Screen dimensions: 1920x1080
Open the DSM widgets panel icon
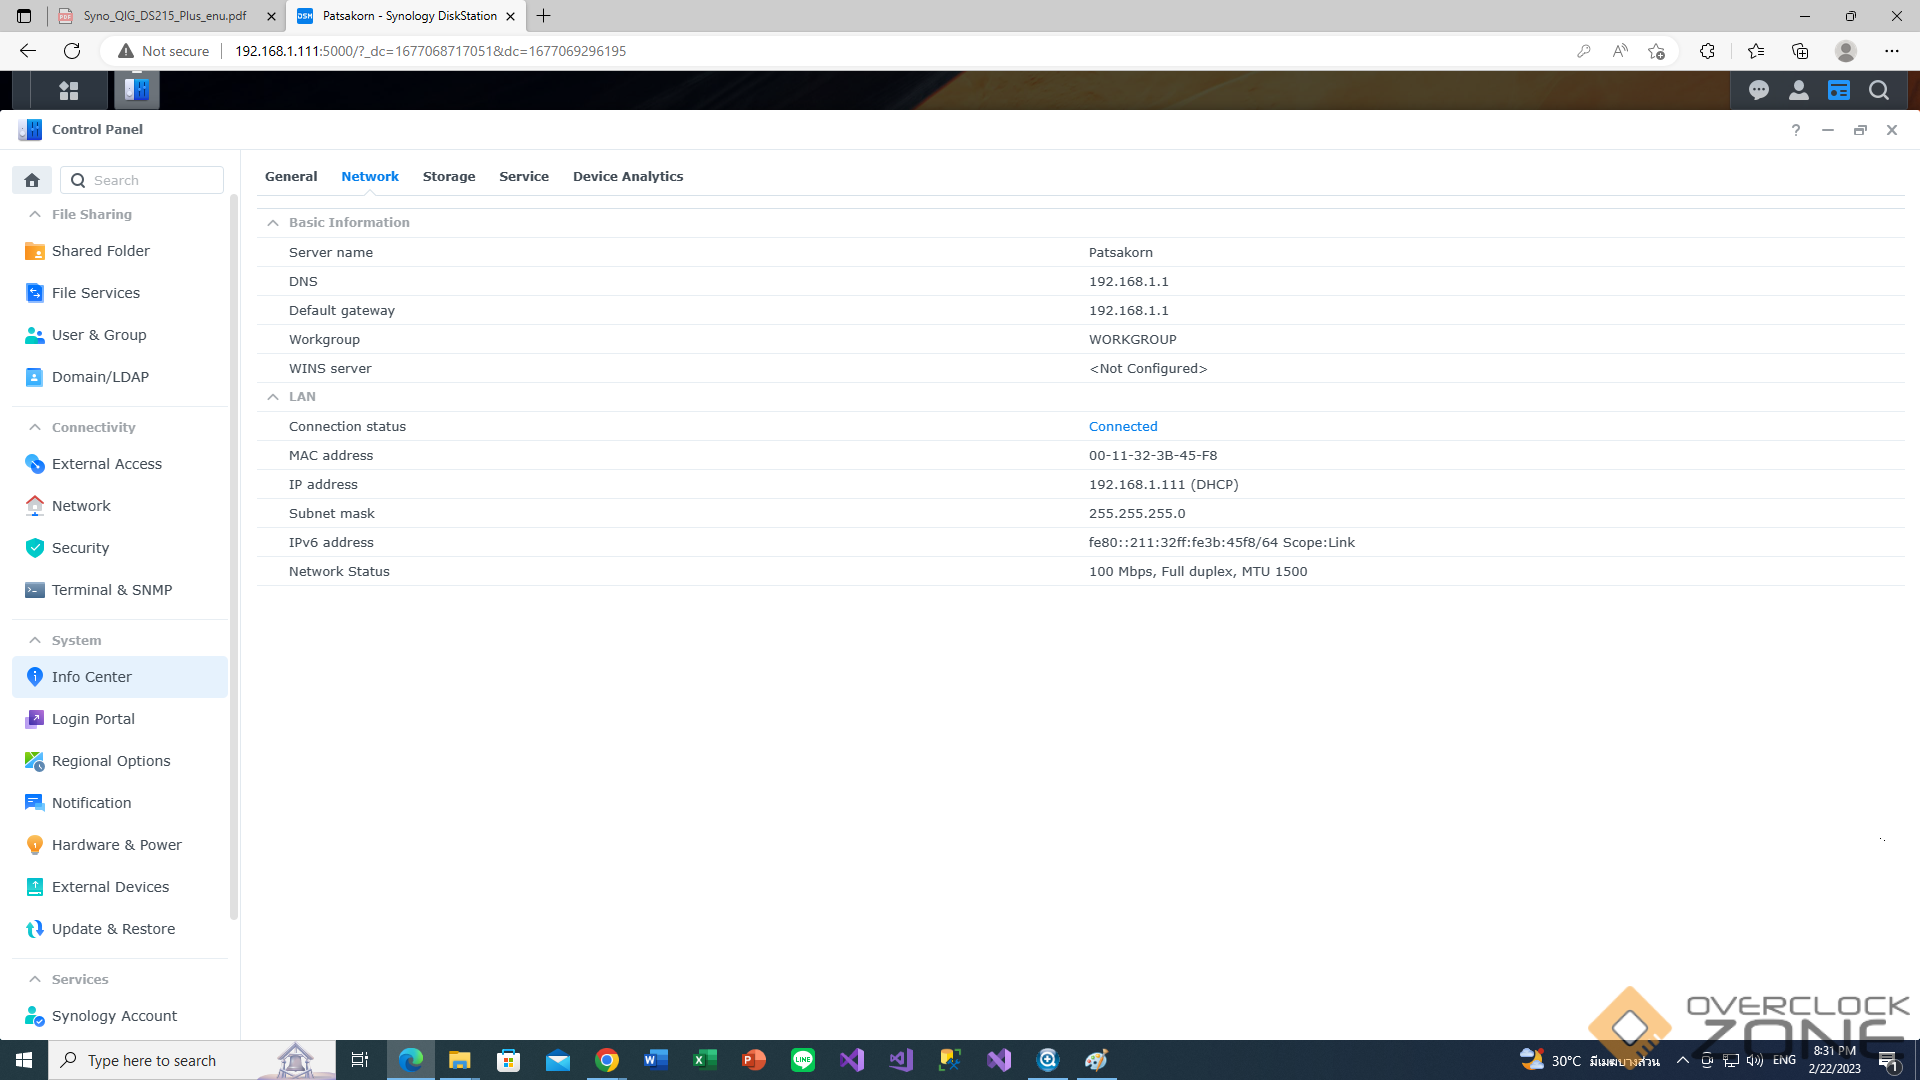coord(1838,91)
